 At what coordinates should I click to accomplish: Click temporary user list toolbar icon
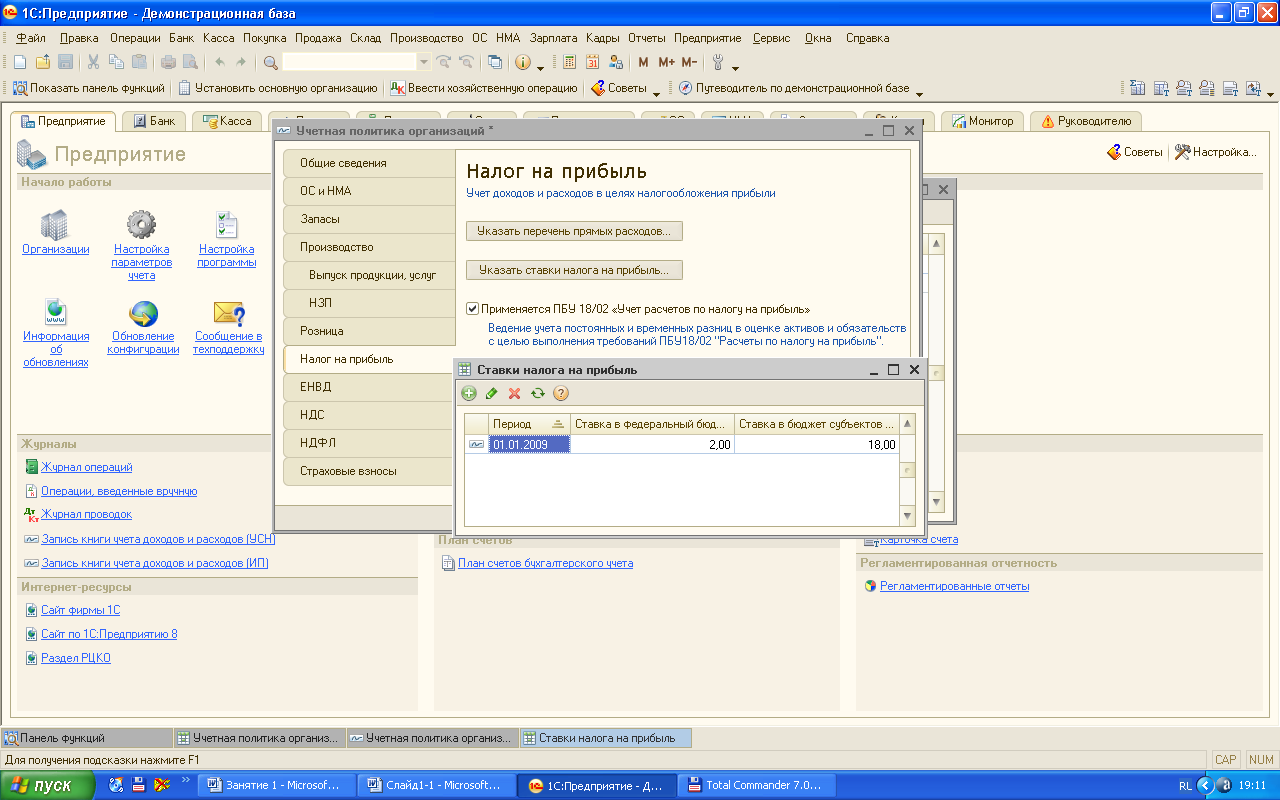point(615,62)
